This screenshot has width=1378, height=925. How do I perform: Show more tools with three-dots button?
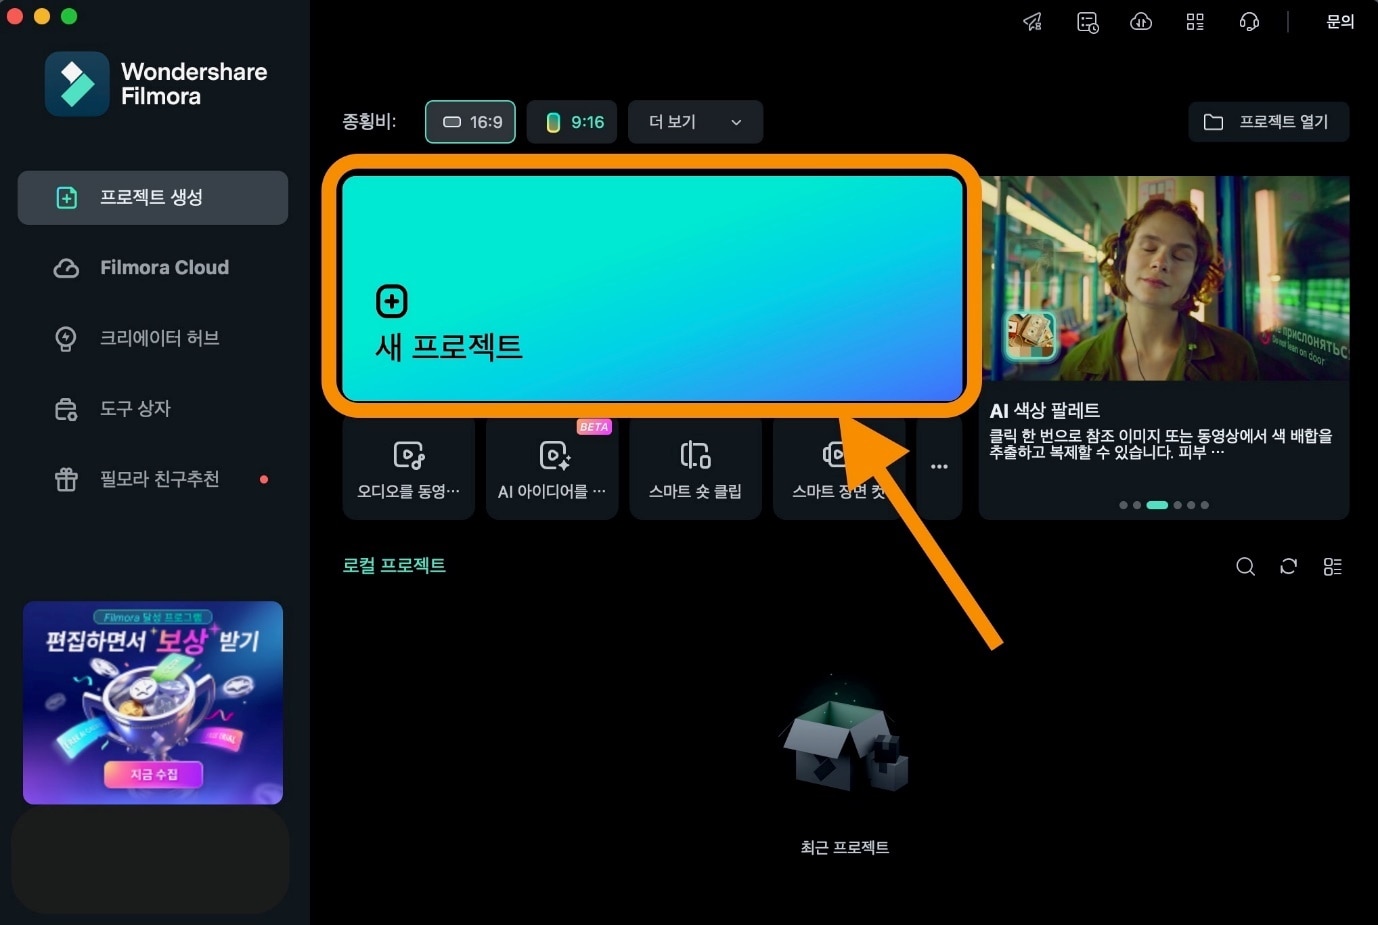pyautogui.click(x=939, y=467)
